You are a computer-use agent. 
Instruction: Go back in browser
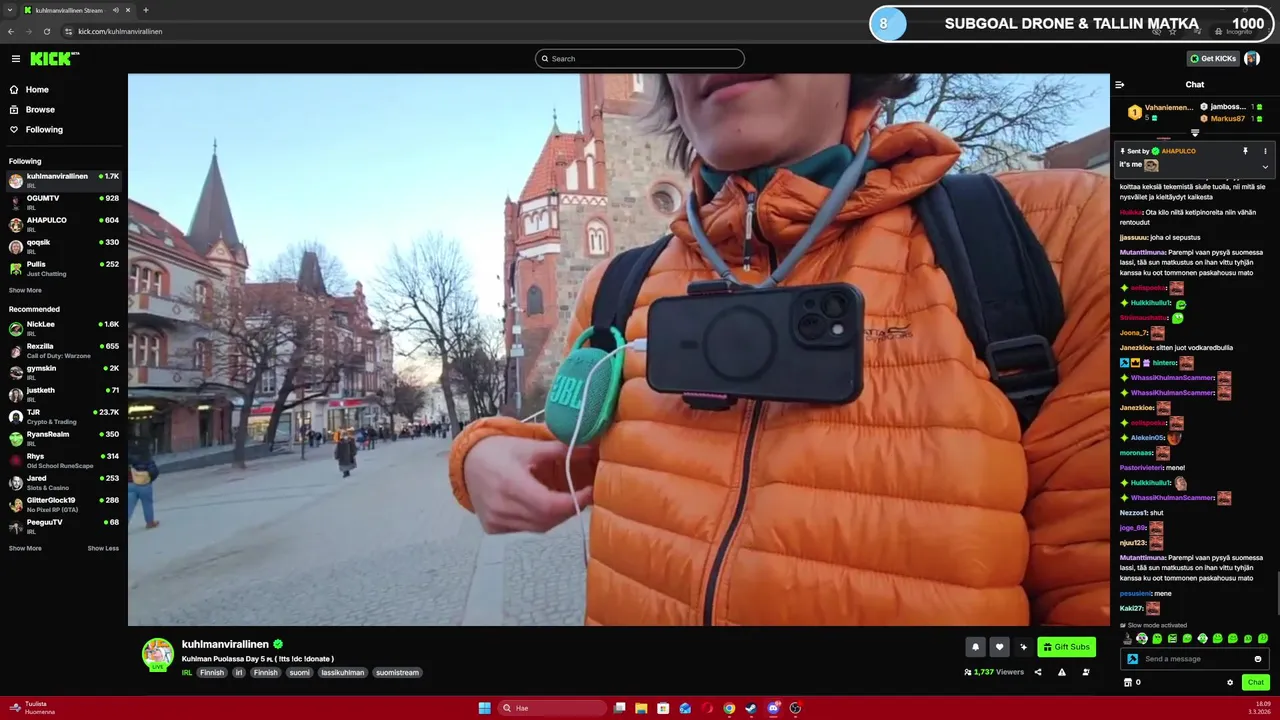pyautogui.click(x=11, y=31)
